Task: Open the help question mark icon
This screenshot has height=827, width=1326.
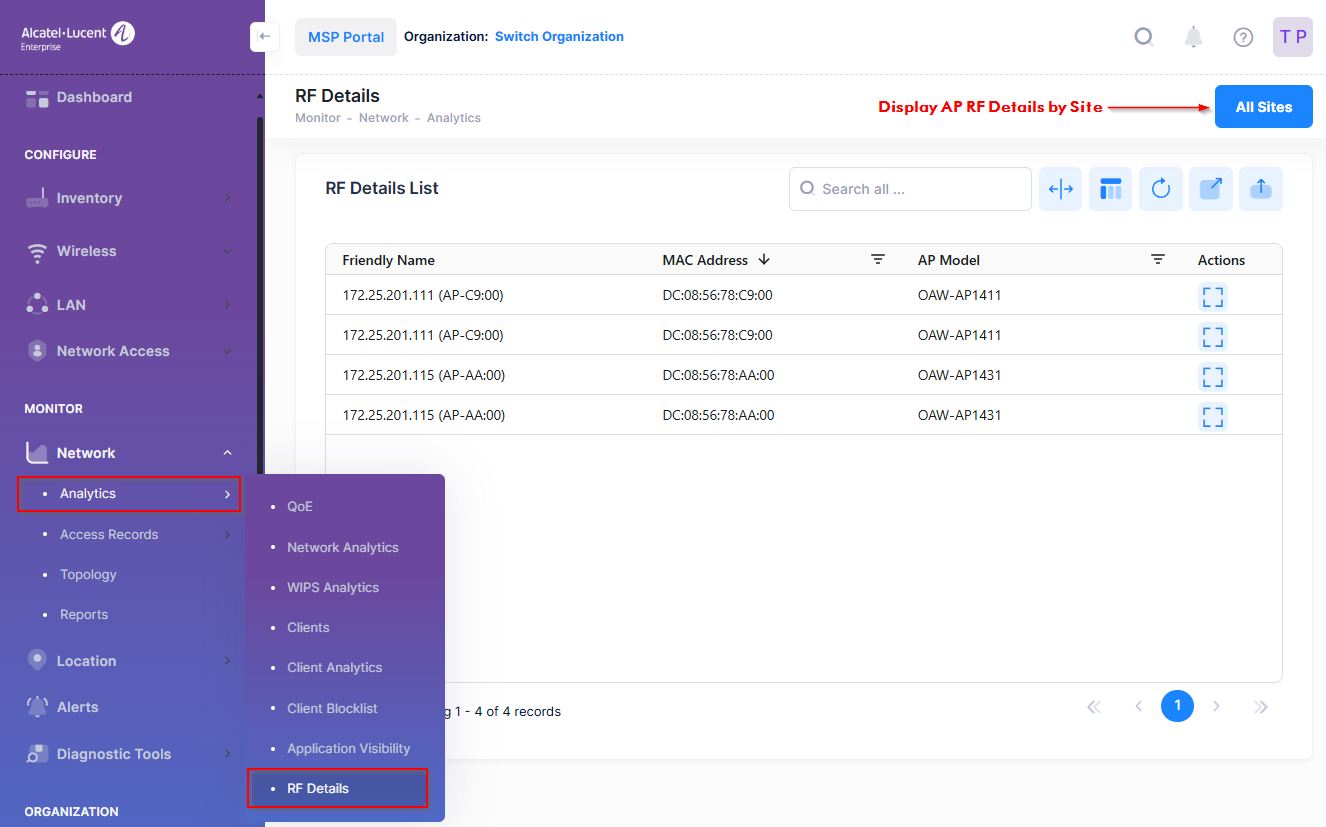Action: [1243, 37]
